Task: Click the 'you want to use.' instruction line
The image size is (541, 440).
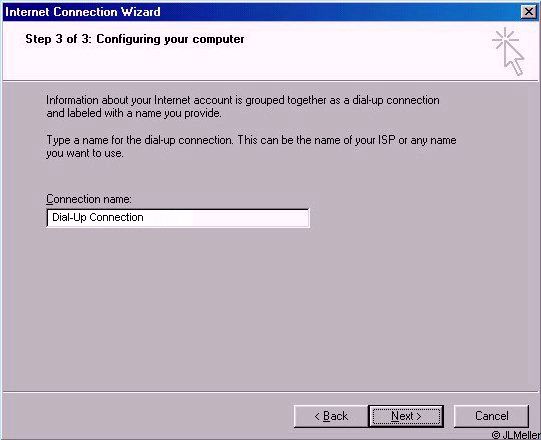Action: [x=85, y=153]
